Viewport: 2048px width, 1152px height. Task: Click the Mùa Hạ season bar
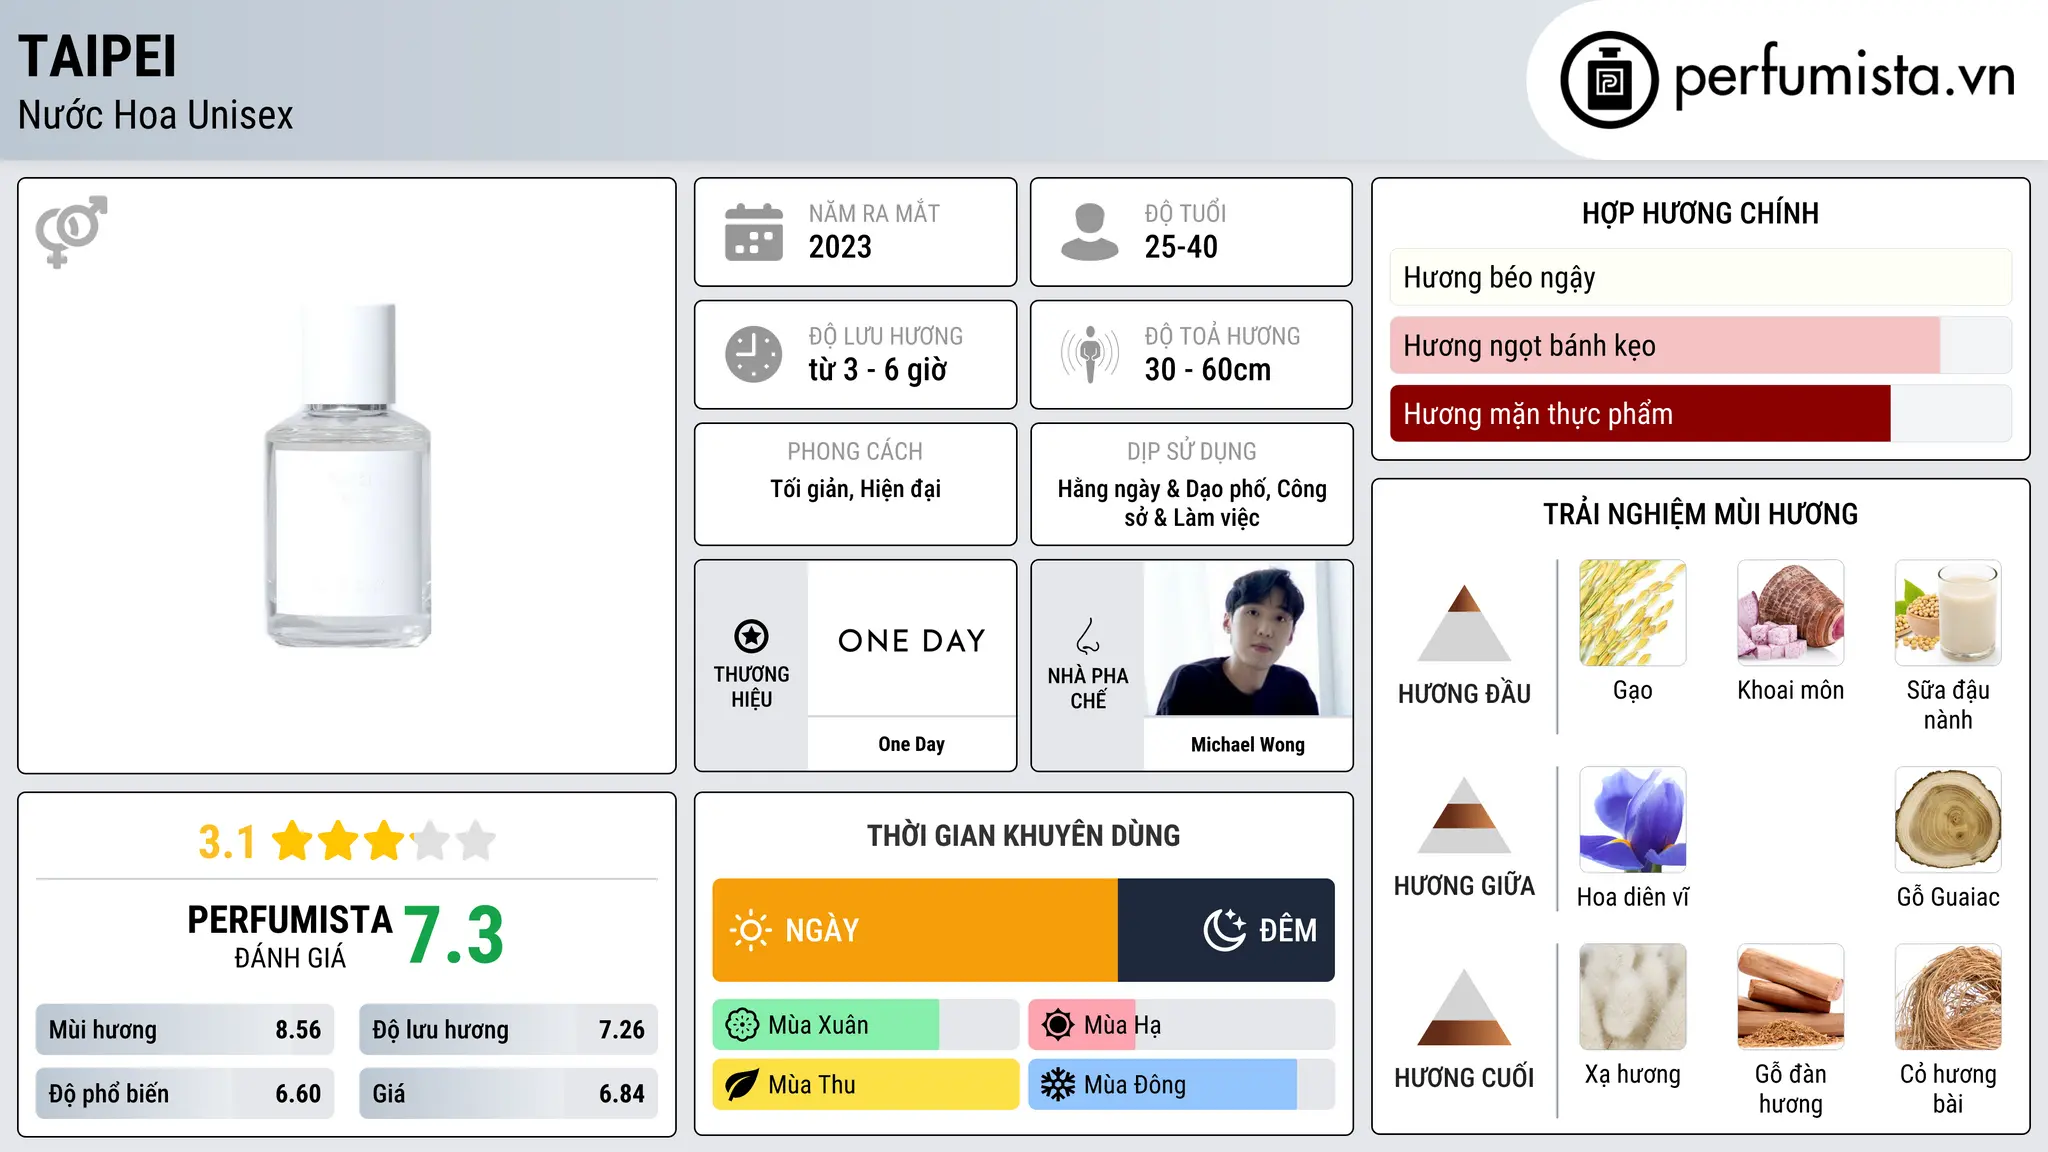pos(1182,1025)
